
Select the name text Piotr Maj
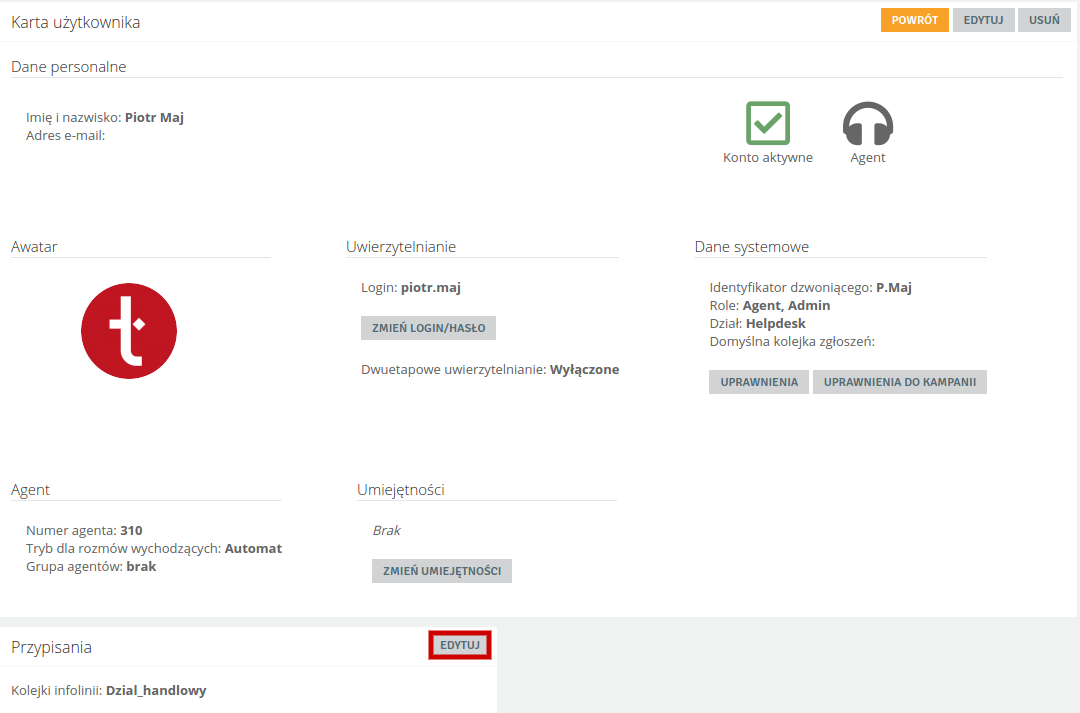pyautogui.click(x=154, y=117)
